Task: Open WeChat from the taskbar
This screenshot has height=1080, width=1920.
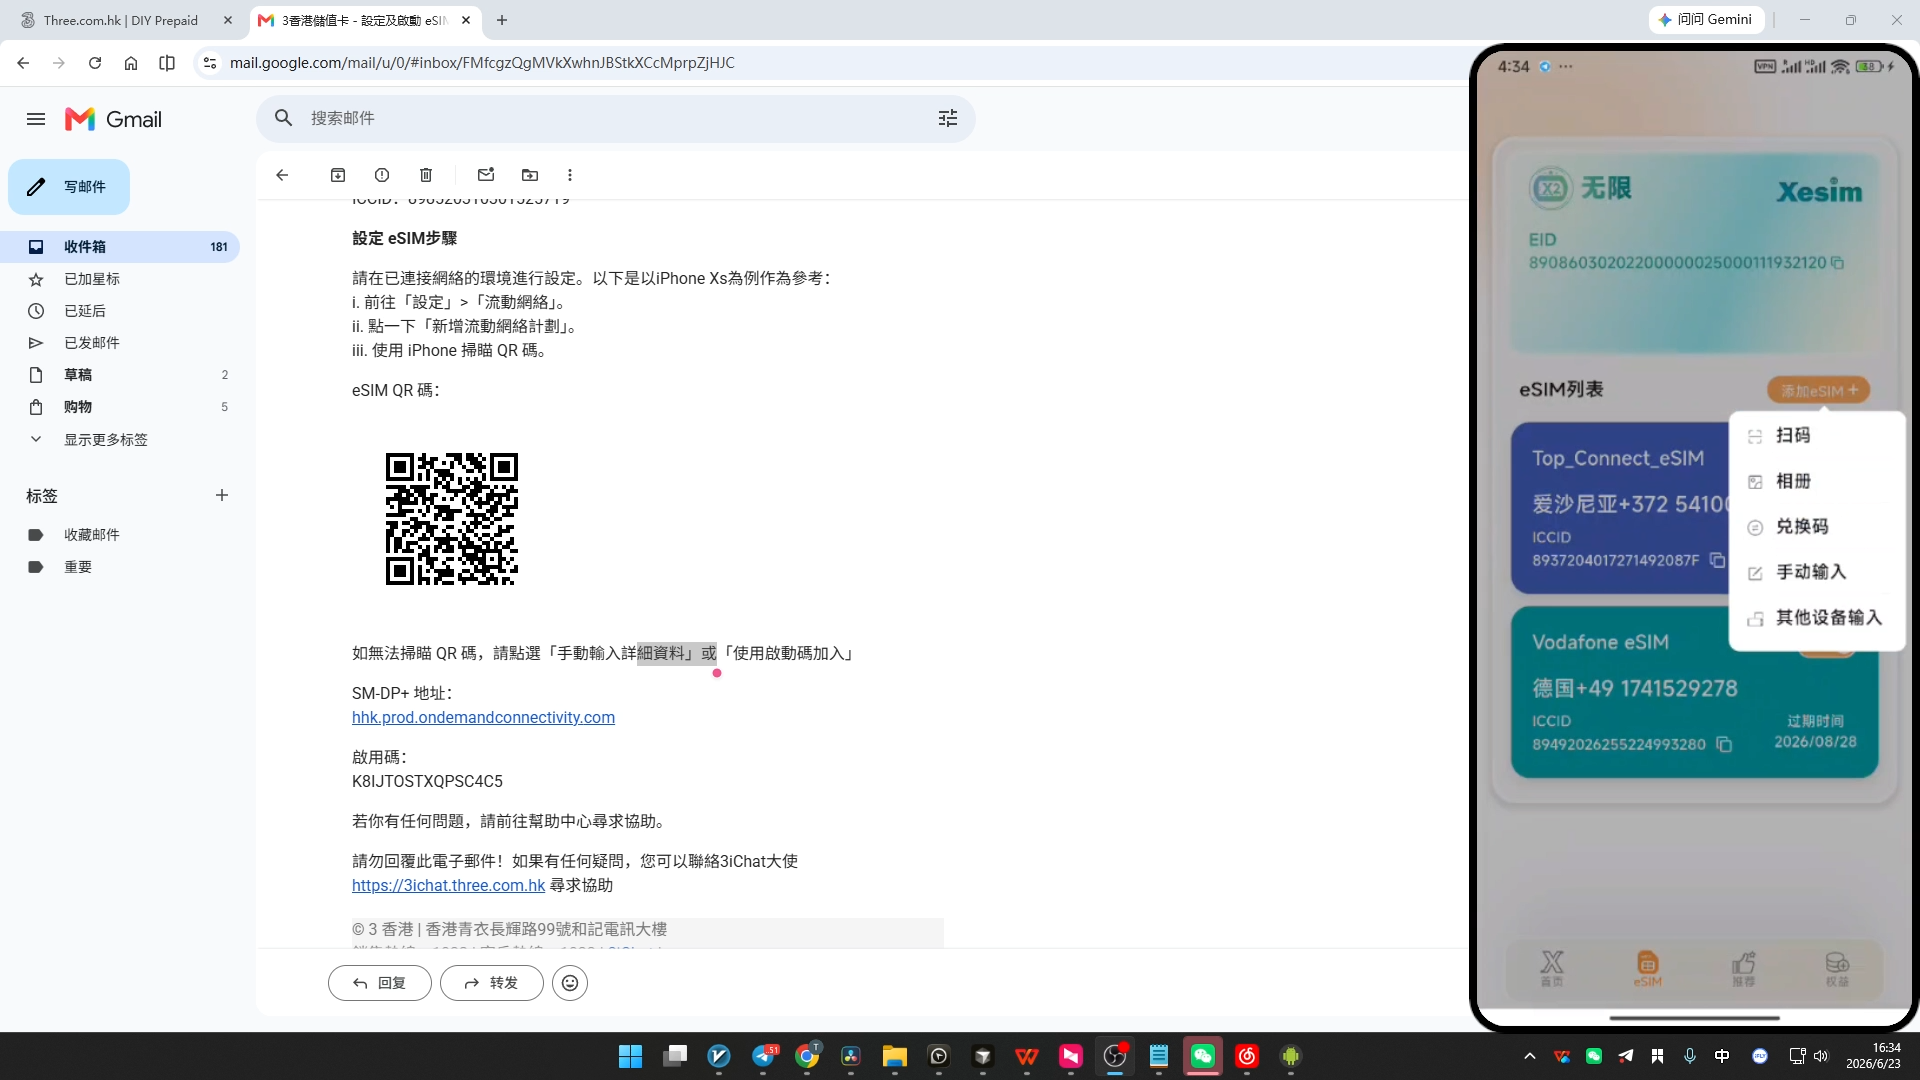Action: (x=1203, y=1056)
